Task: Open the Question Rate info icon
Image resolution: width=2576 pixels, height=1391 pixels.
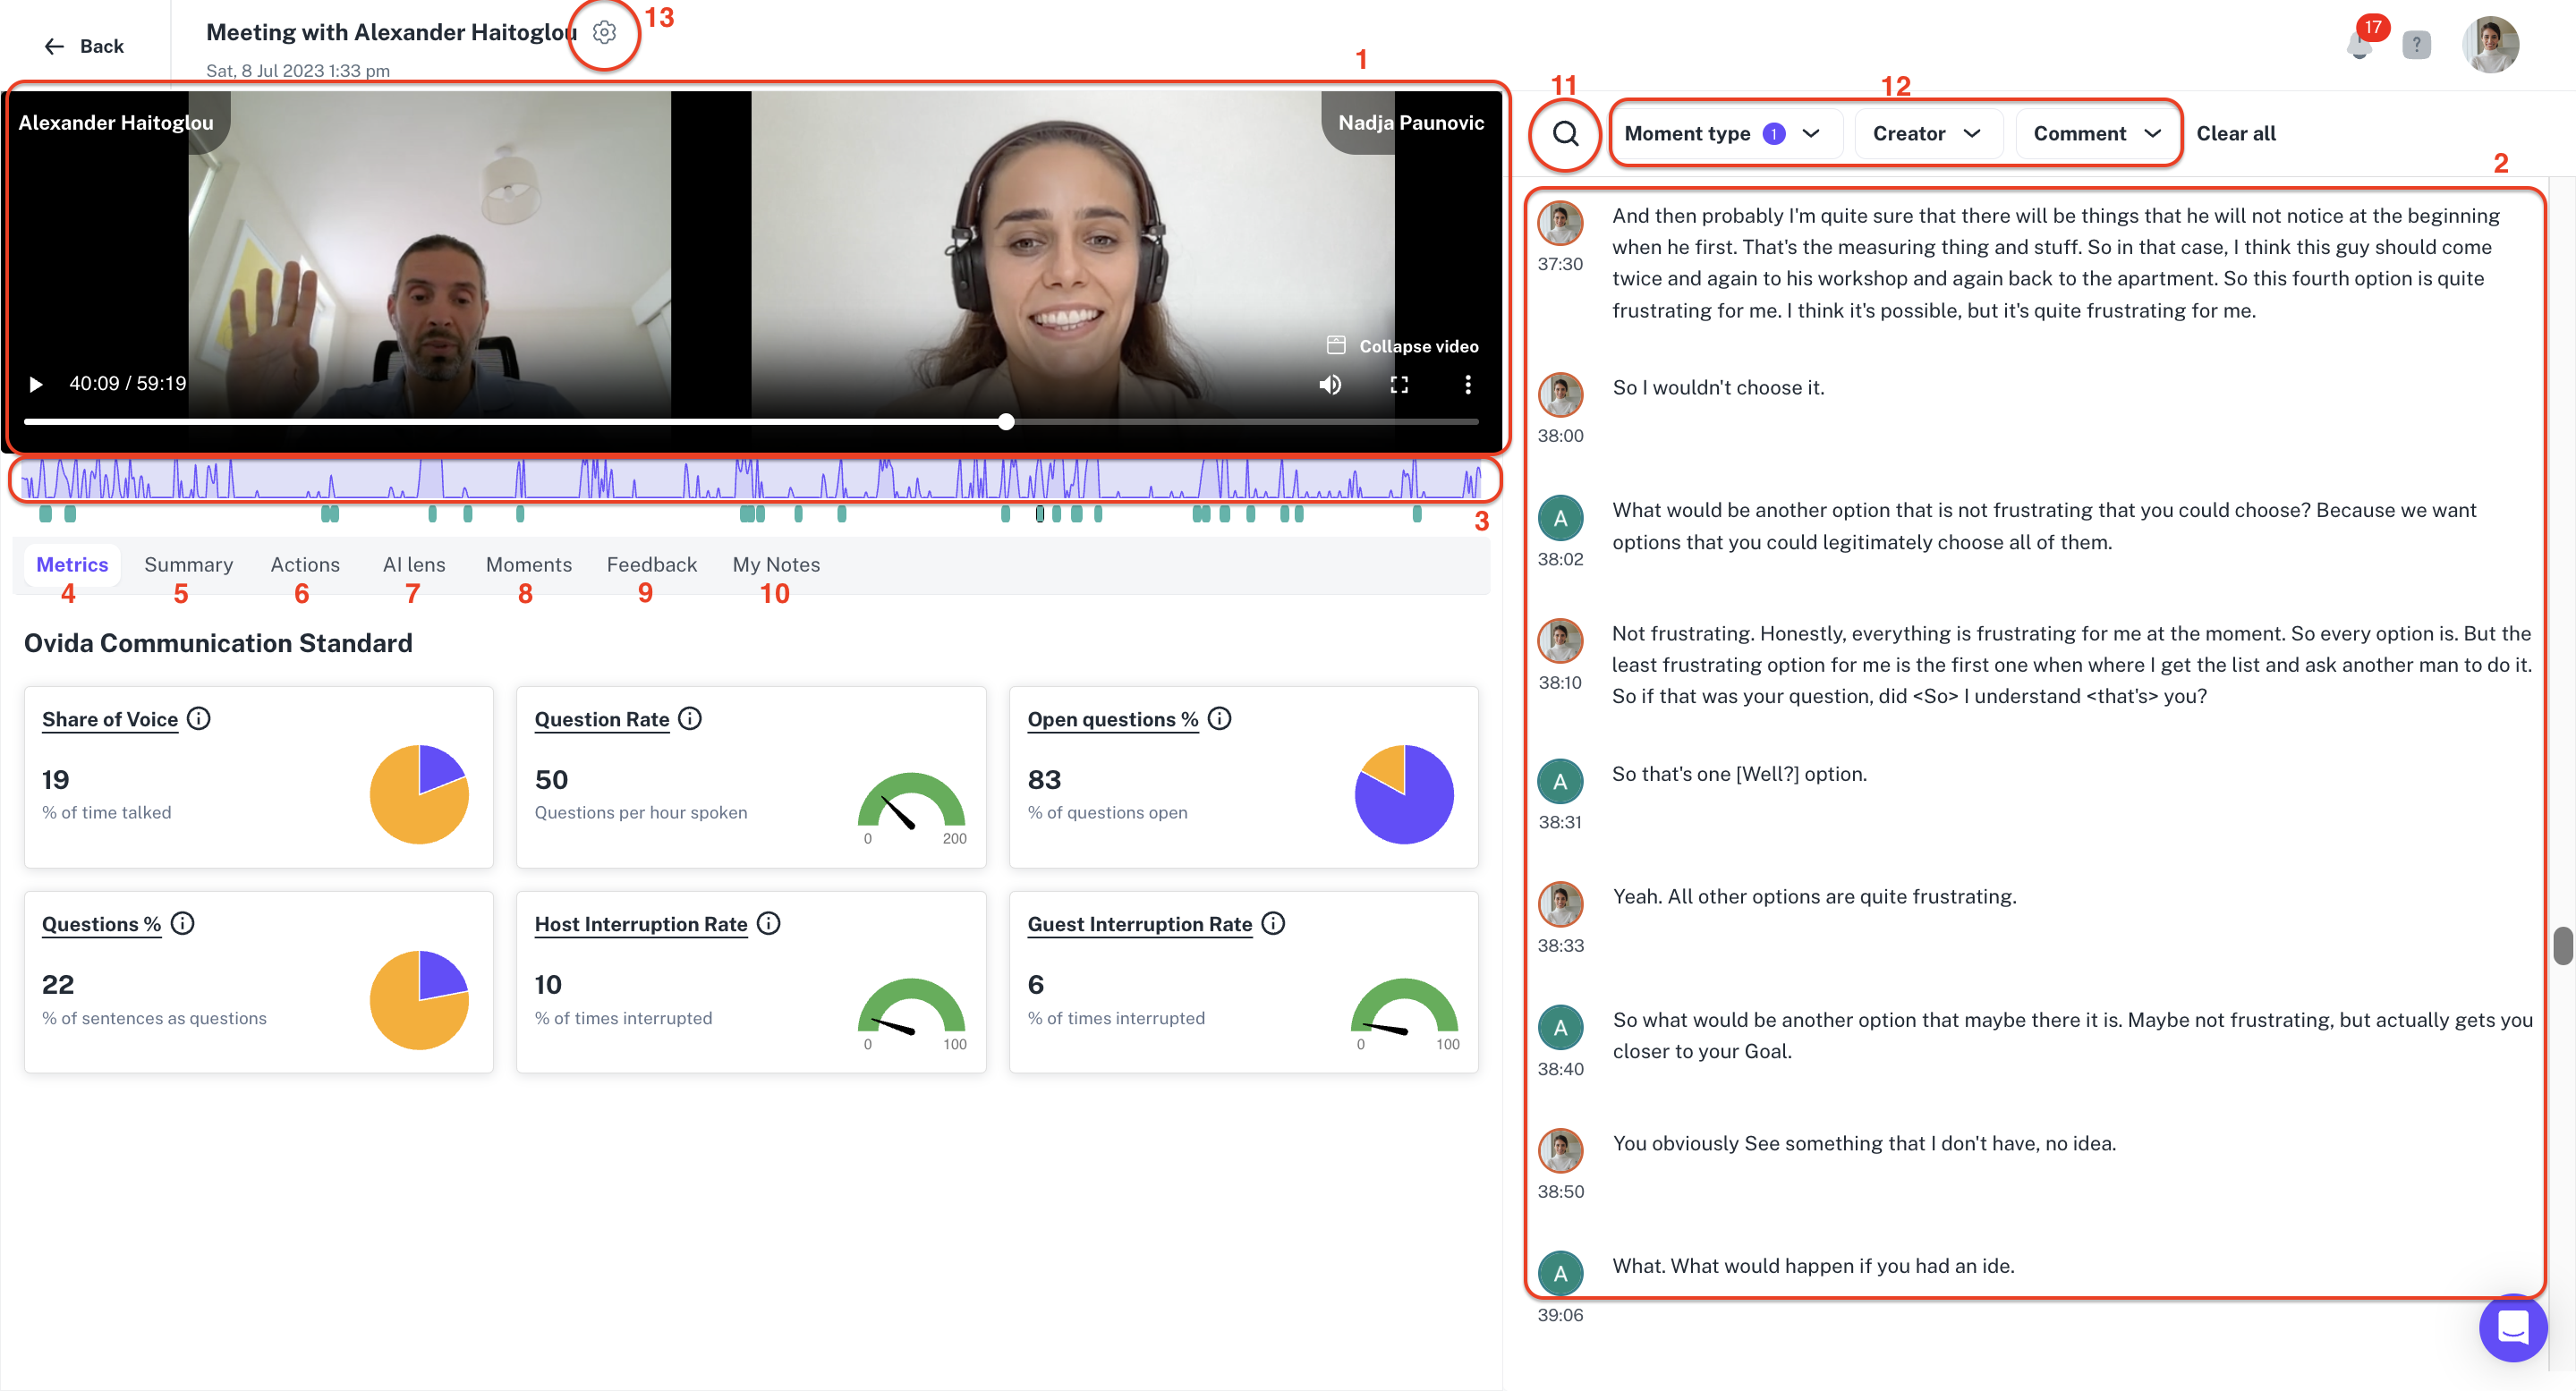Action: [x=690, y=719]
